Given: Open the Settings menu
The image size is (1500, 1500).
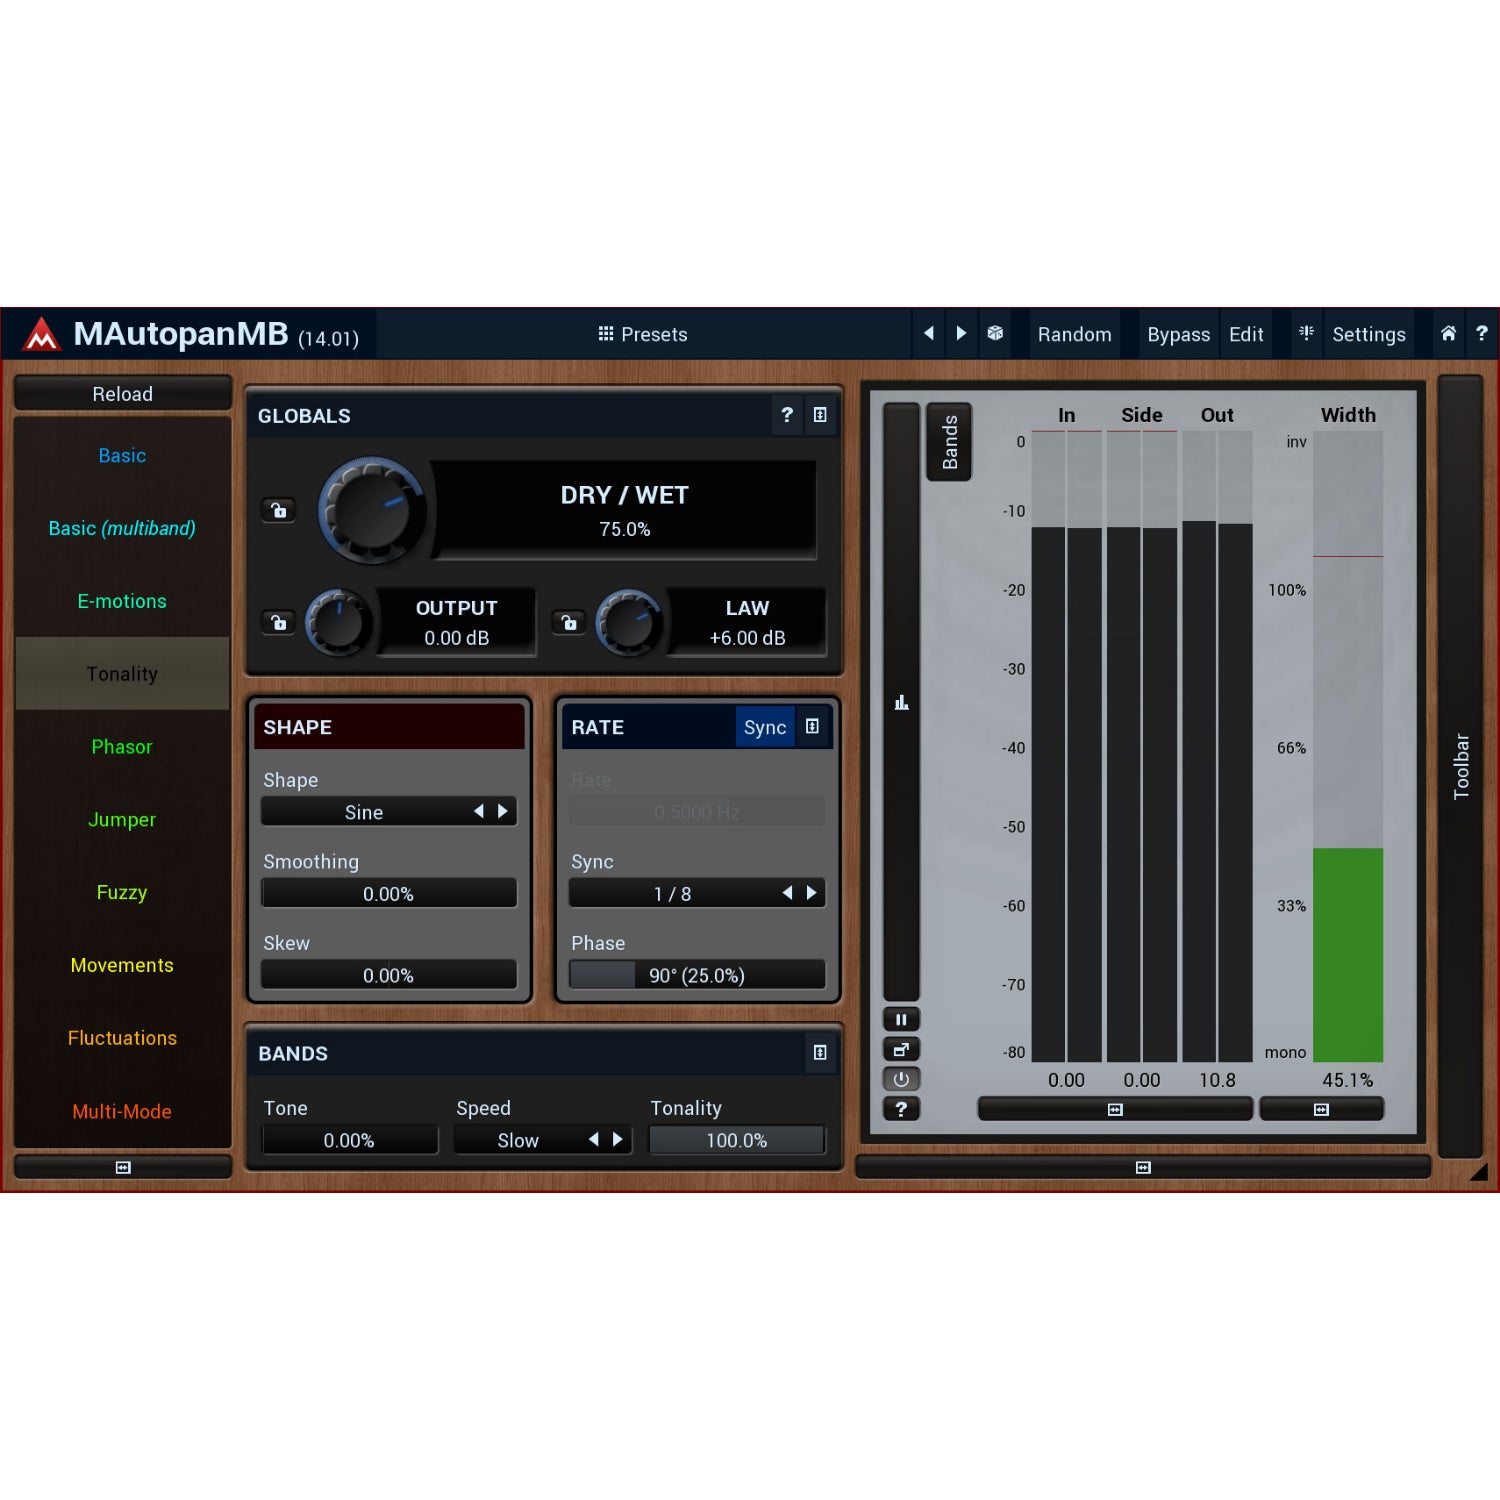Looking at the screenshot, I should pyautogui.click(x=1368, y=334).
